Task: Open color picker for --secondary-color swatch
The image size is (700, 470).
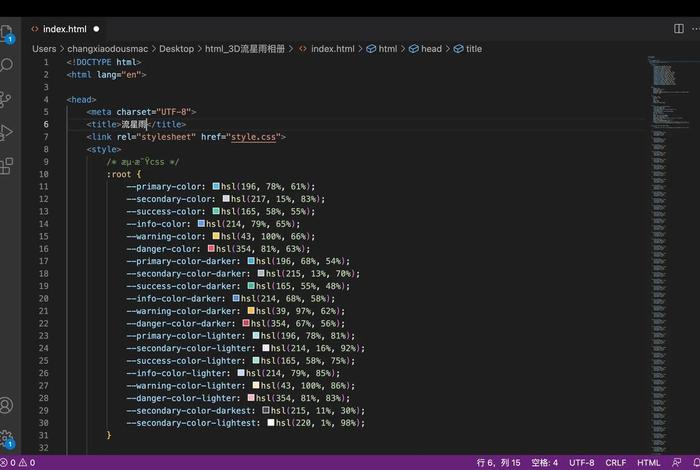Action: click(x=226, y=199)
